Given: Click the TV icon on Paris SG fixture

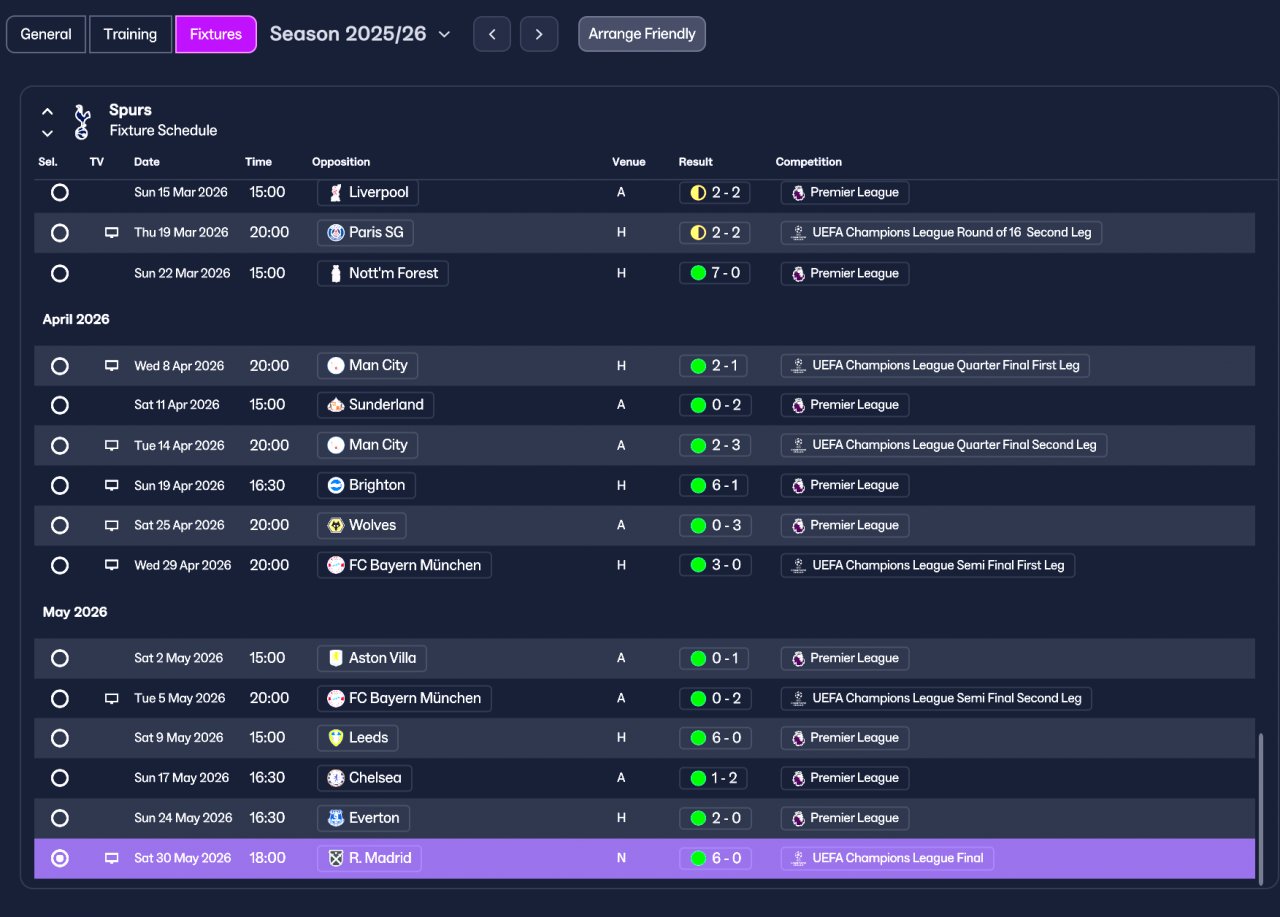Looking at the screenshot, I should (x=112, y=233).
